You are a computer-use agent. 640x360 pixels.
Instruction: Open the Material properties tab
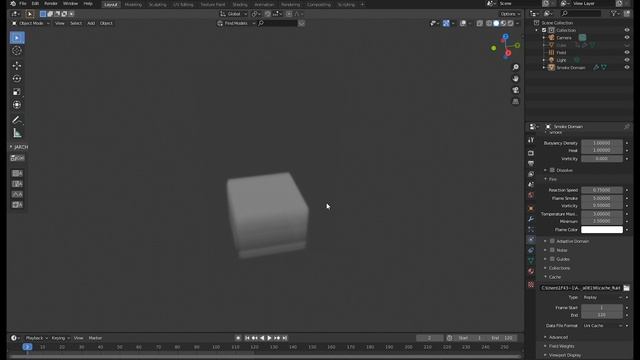pyautogui.click(x=531, y=271)
